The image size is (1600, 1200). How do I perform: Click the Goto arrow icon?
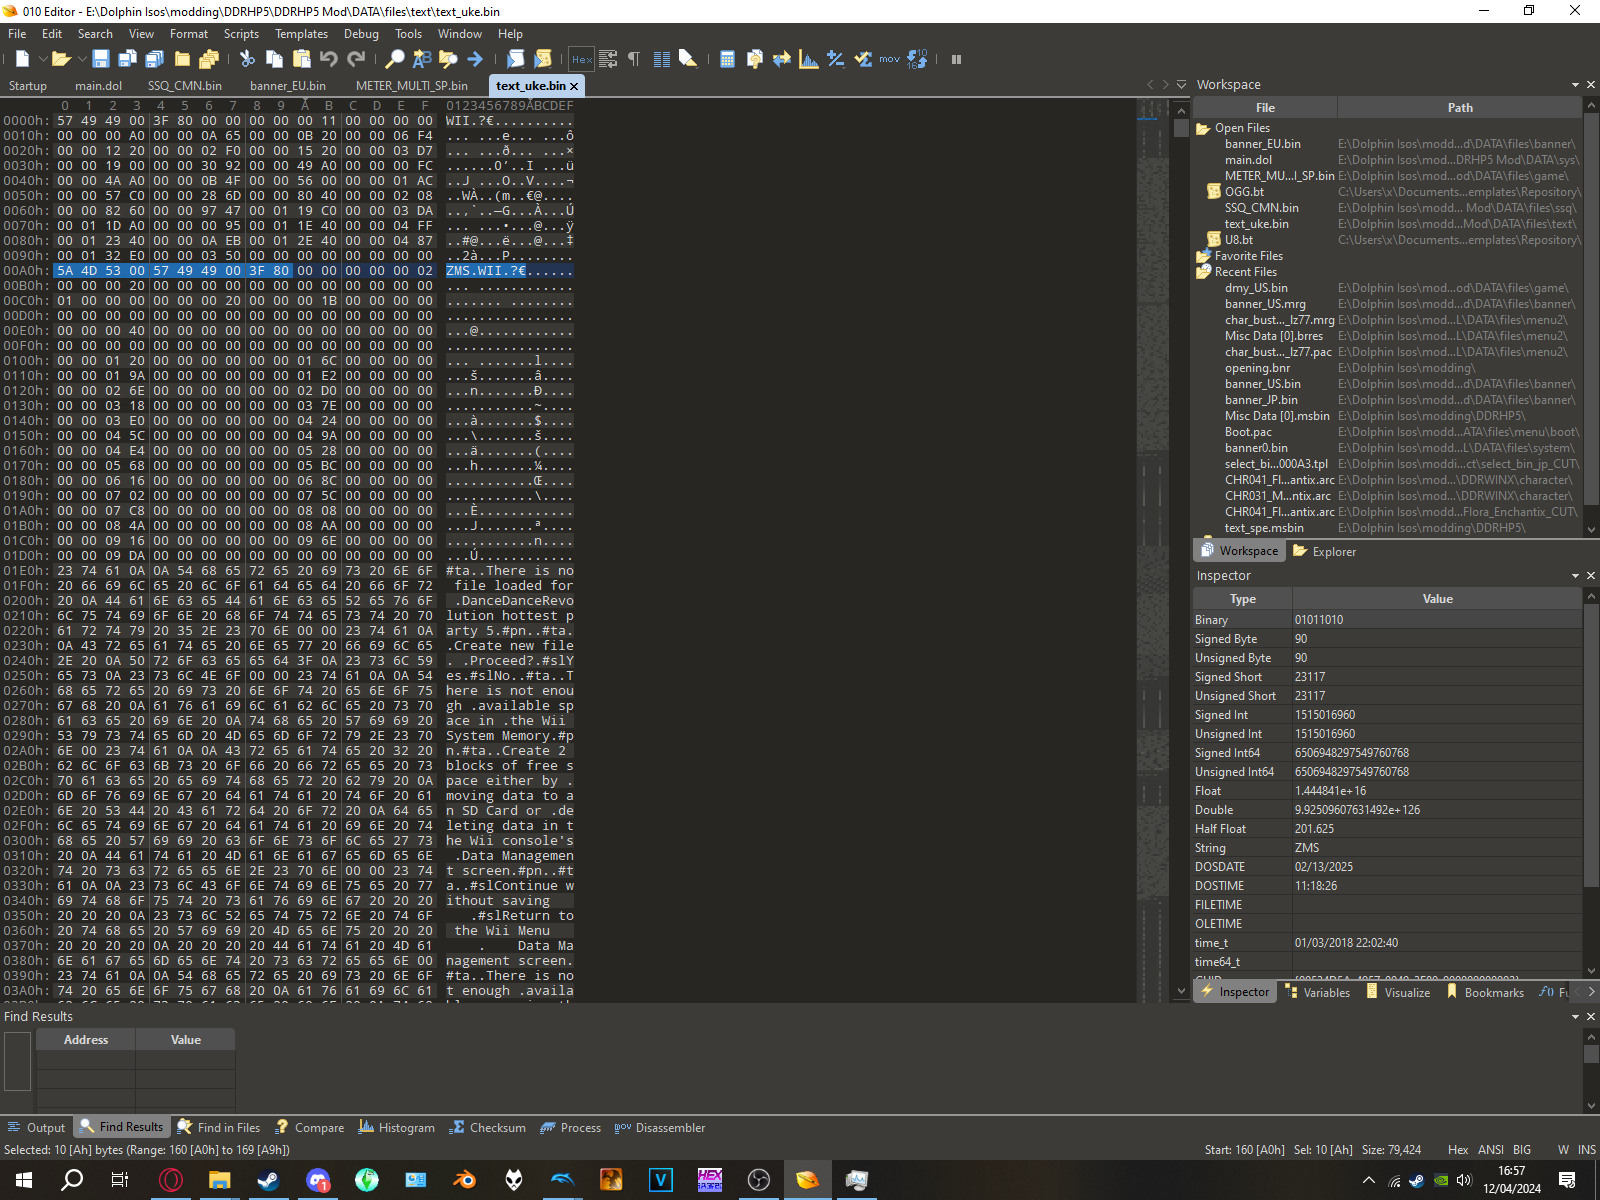pyautogui.click(x=475, y=59)
